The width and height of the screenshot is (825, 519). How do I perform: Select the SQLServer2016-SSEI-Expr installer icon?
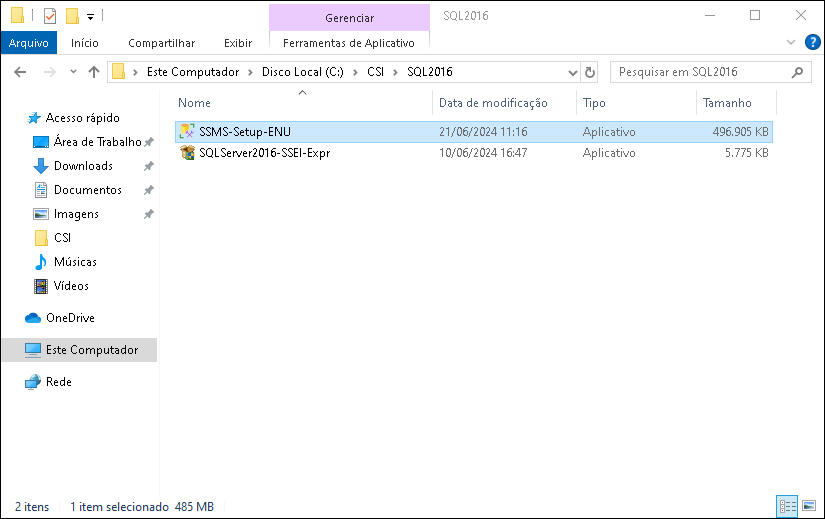point(187,153)
